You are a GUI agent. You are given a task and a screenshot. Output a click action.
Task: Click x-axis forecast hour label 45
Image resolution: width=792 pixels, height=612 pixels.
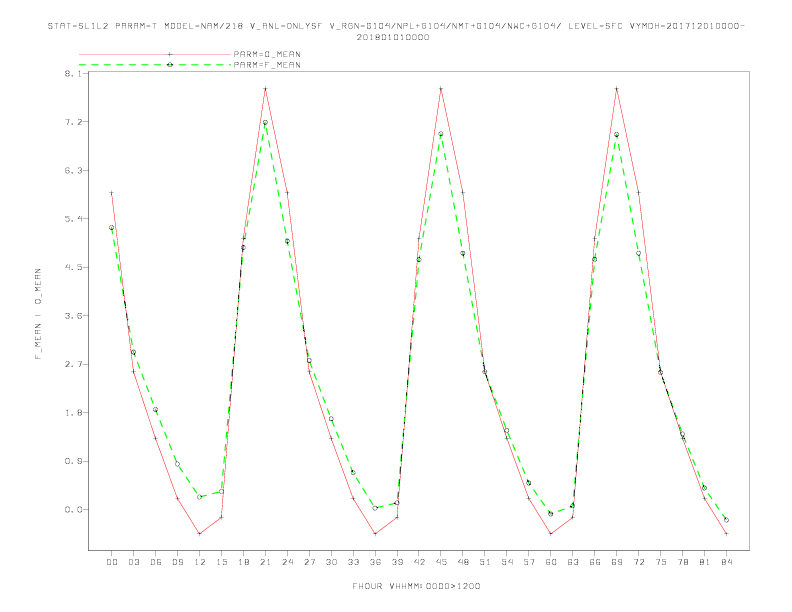tap(441, 562)
